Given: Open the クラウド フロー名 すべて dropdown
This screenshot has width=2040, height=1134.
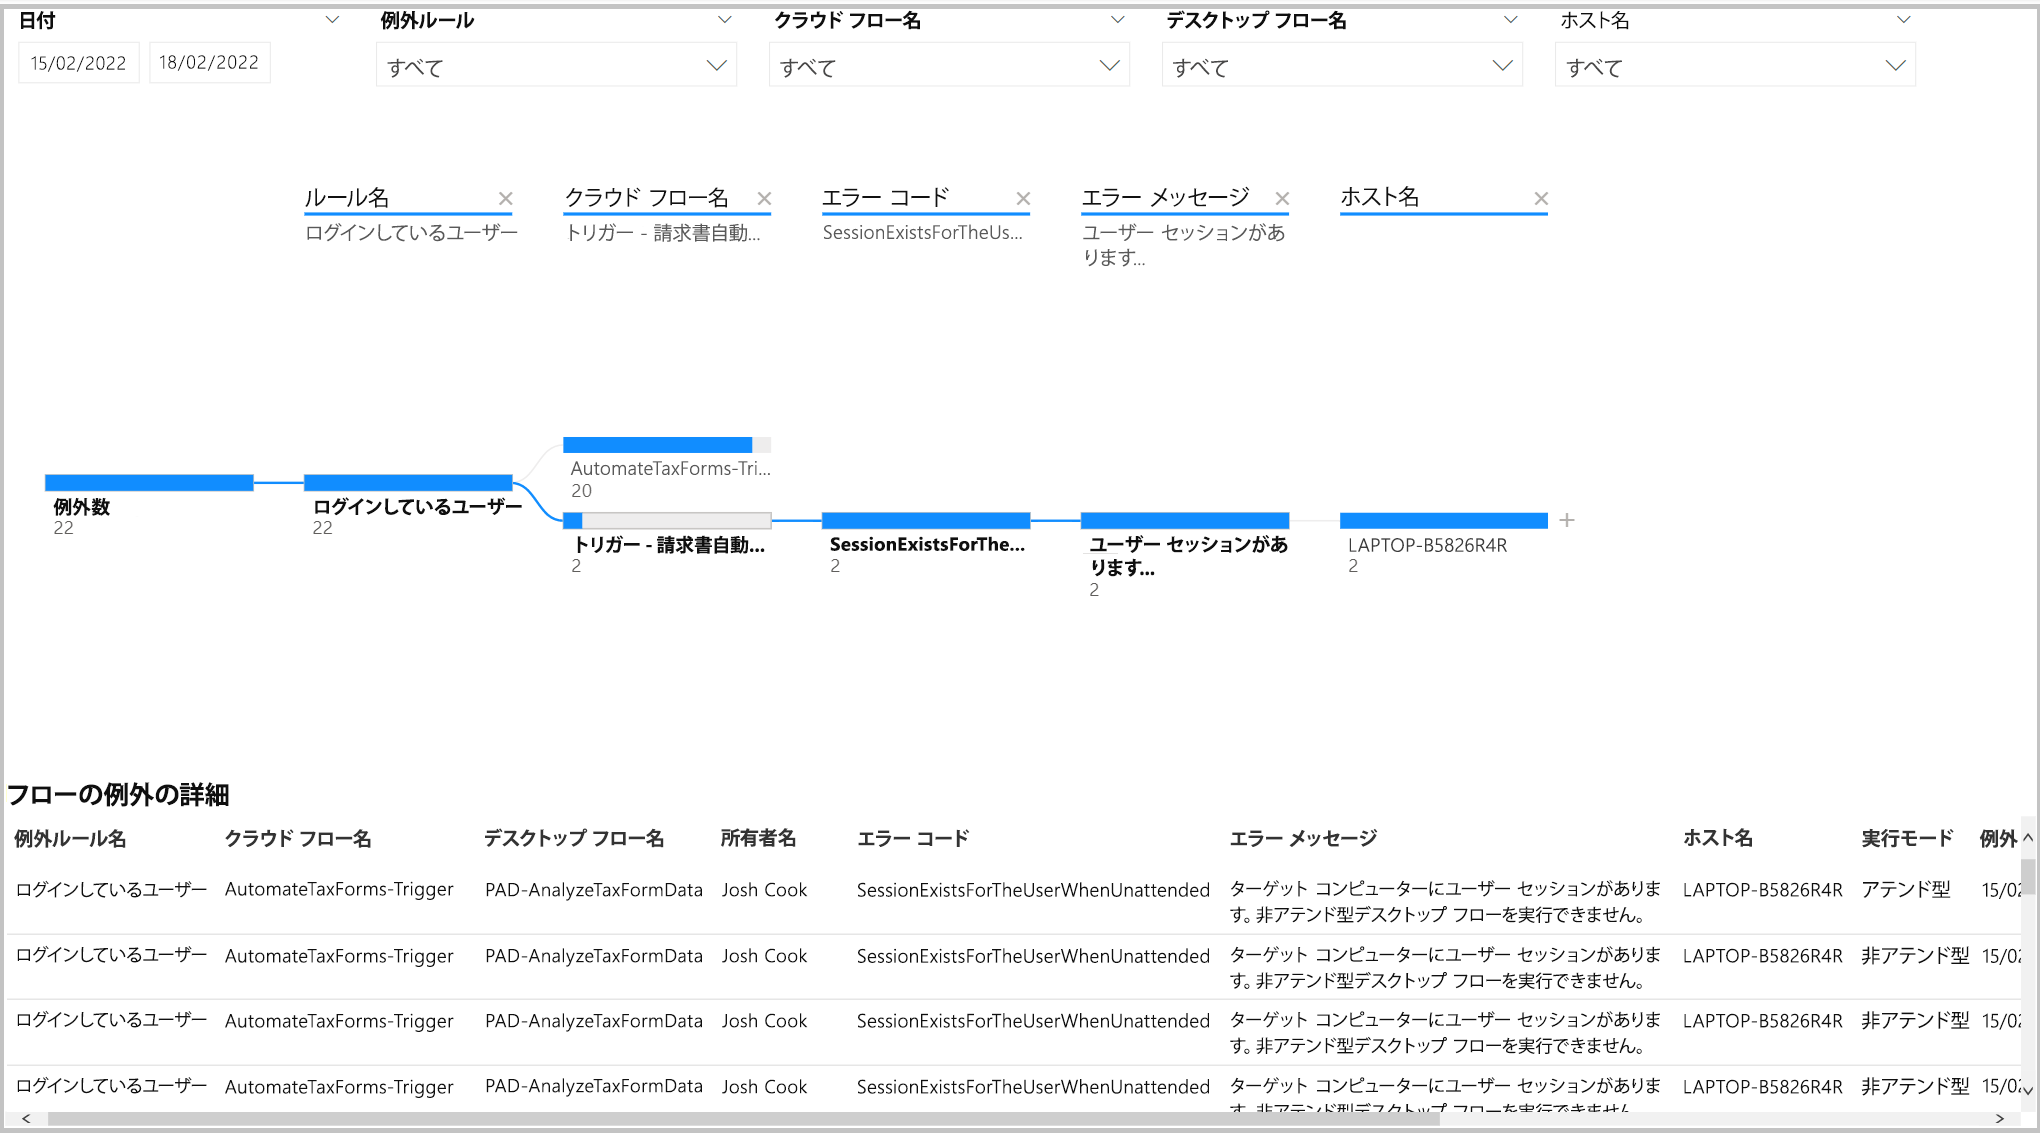Looking at the screenshot, I should tap(949, 65).
